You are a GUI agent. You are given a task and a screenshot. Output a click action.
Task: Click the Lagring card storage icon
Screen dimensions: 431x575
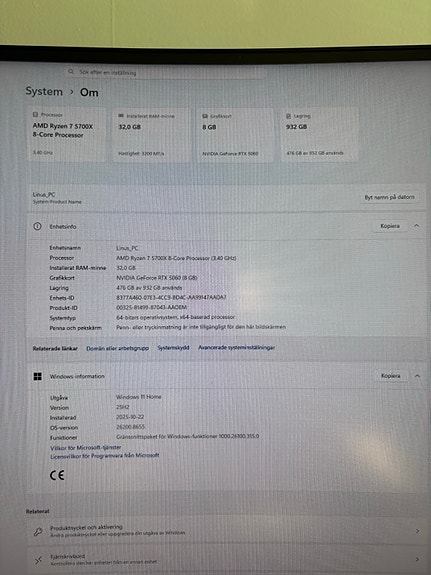click(x=288, y=116)
